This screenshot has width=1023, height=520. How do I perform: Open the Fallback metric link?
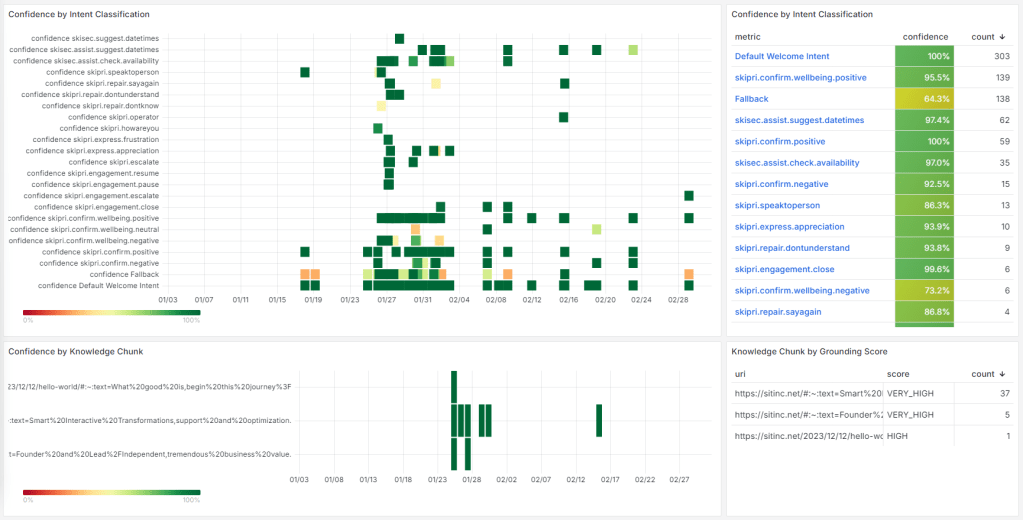(751, 99)
